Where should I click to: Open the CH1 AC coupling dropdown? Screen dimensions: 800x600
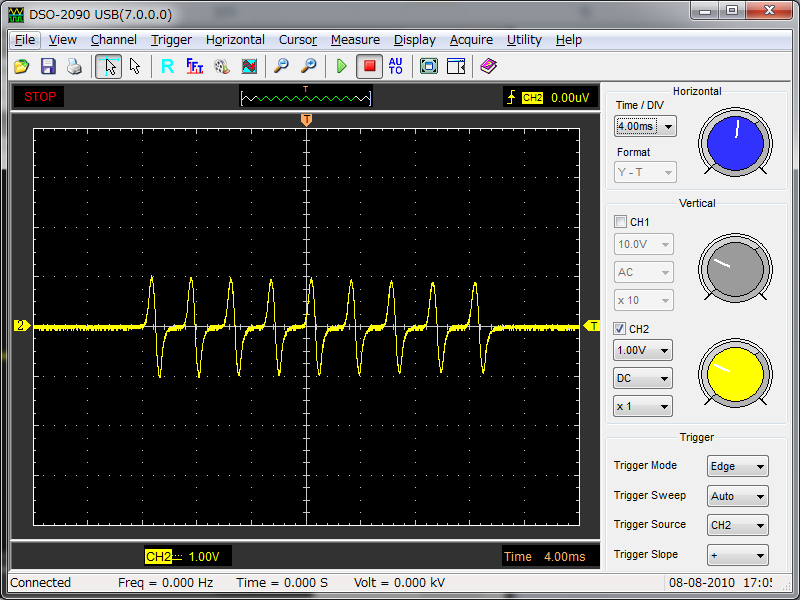pos(643,272)
